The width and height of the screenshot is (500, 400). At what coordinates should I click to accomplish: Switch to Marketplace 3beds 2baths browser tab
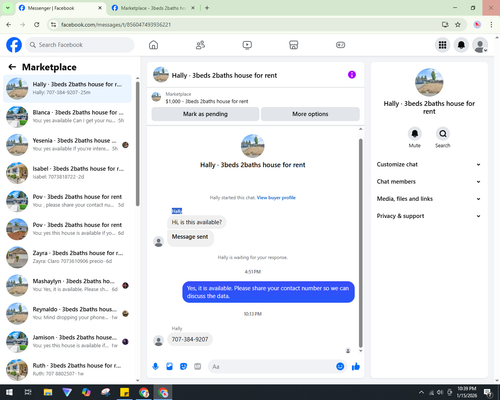coord(153,8)
